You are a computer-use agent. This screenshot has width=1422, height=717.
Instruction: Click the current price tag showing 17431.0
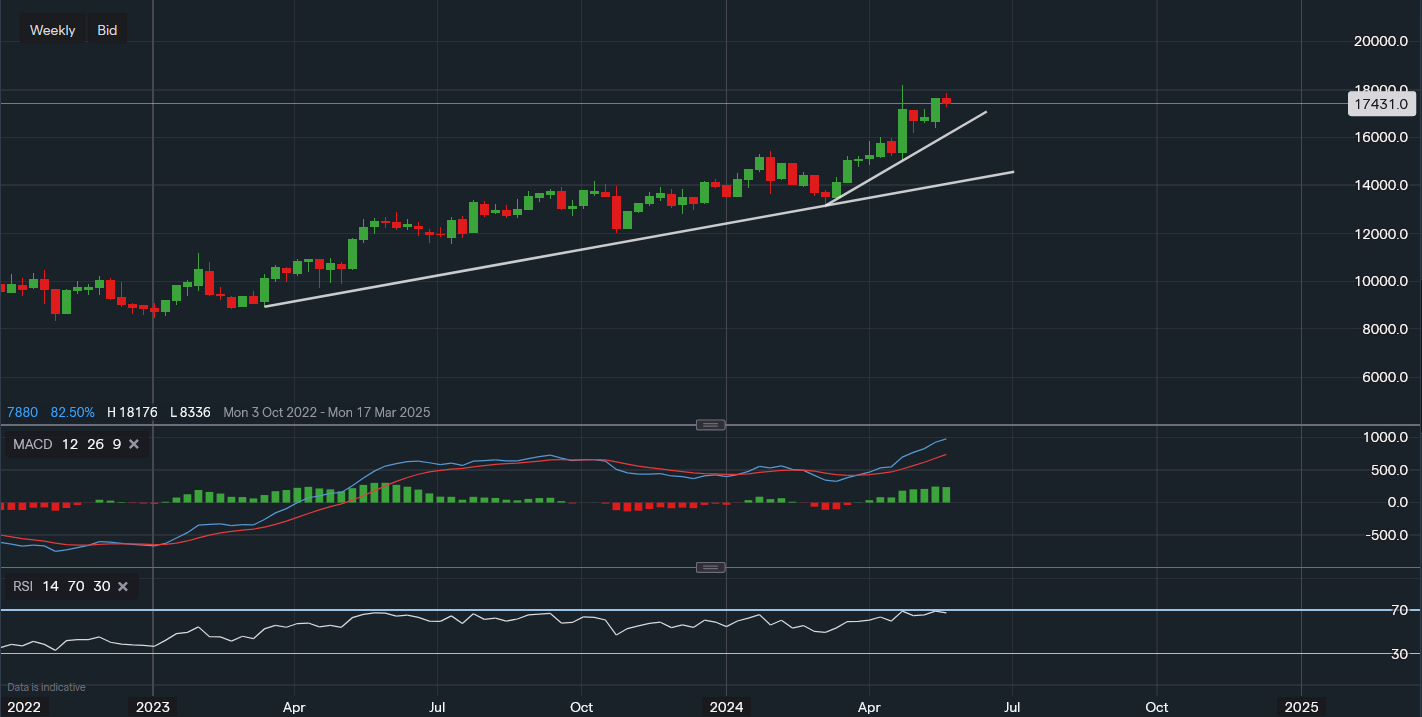pos(1382,104)
